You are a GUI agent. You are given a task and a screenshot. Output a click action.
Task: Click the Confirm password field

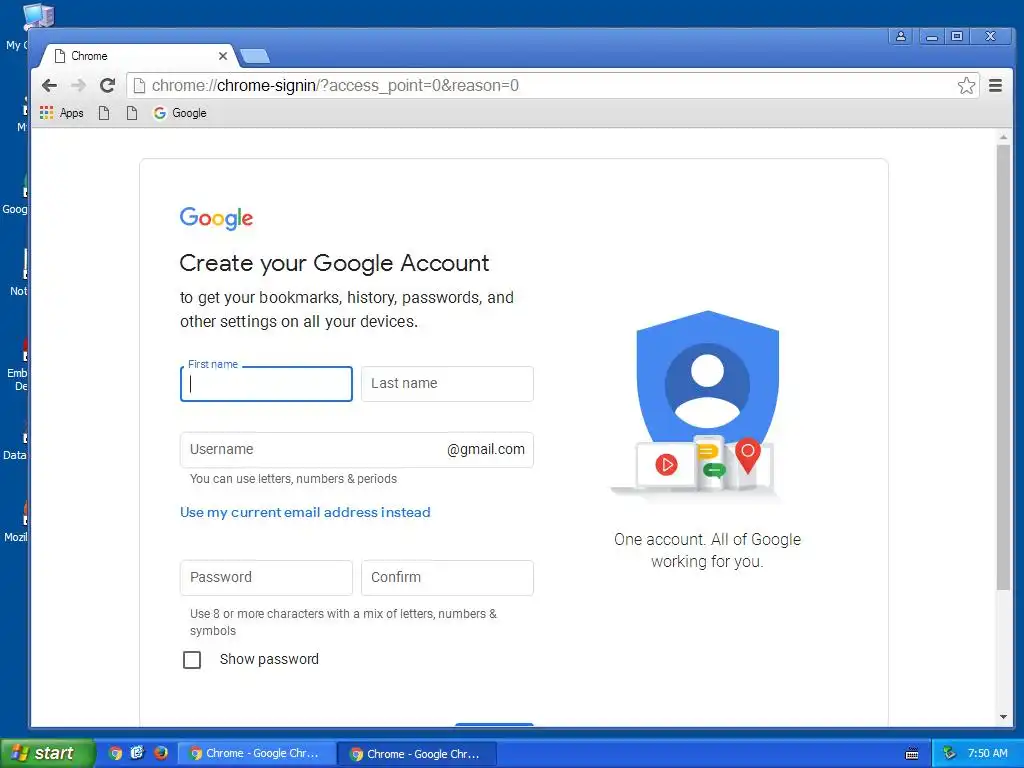tap(447, 578)
